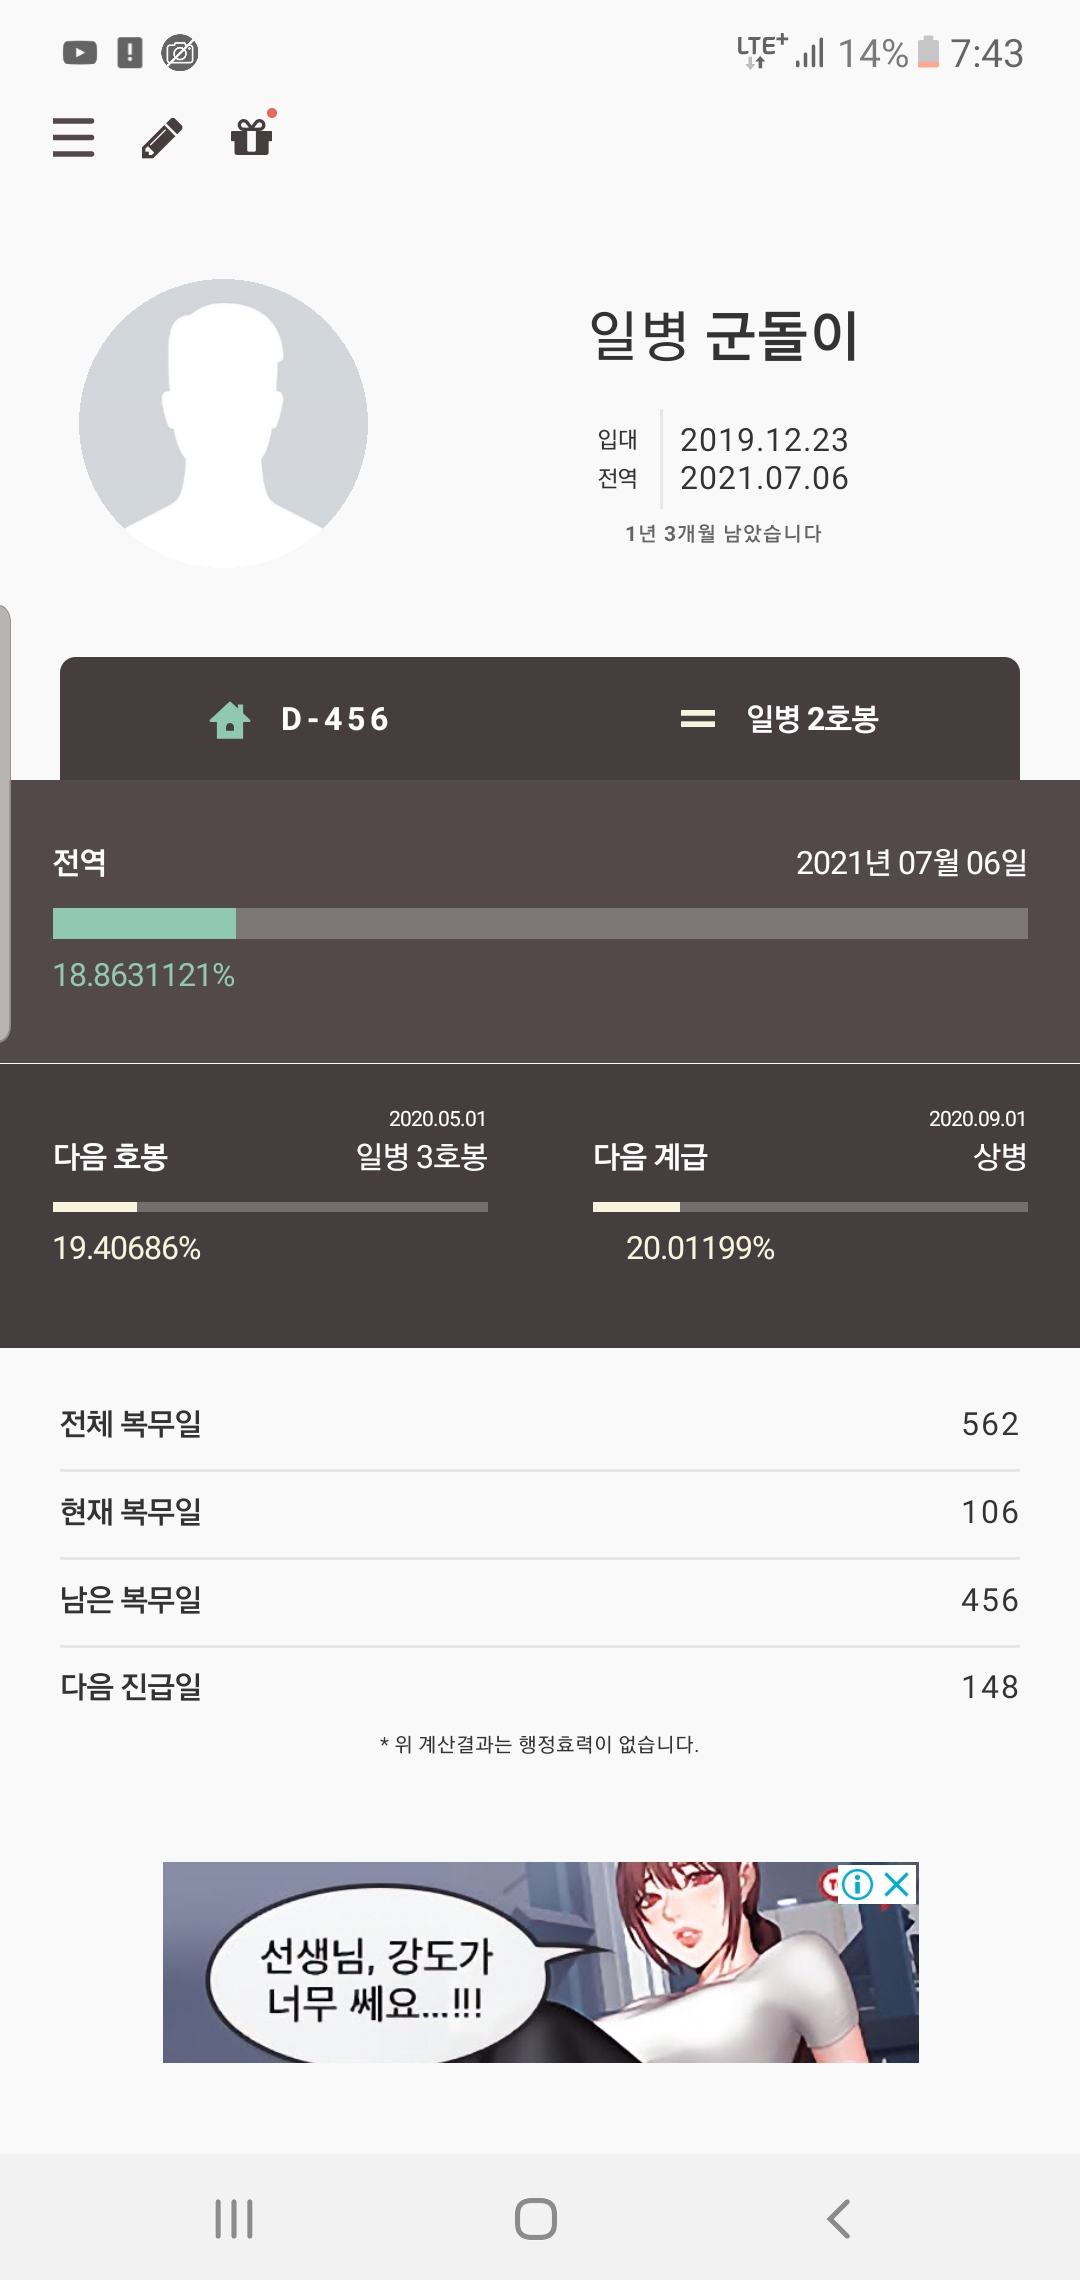Tap the 다음 계급 progress bar

point(810,1207)
